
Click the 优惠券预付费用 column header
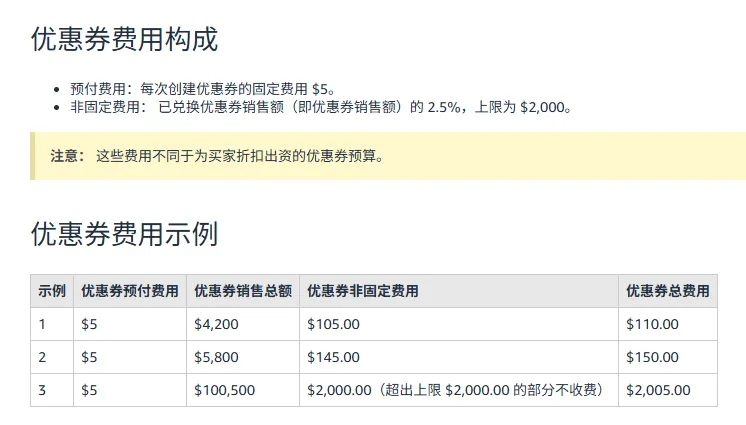tap(130, 291)
